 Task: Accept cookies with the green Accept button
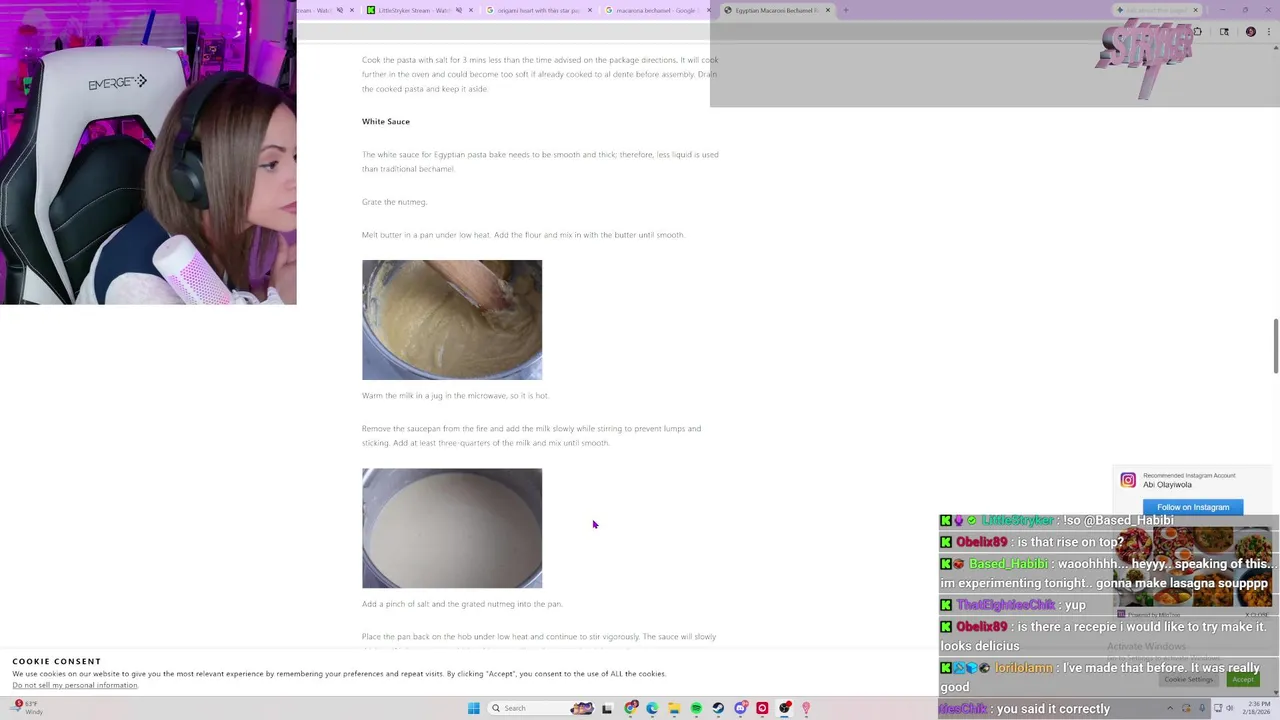click(x=1243, y=679)
